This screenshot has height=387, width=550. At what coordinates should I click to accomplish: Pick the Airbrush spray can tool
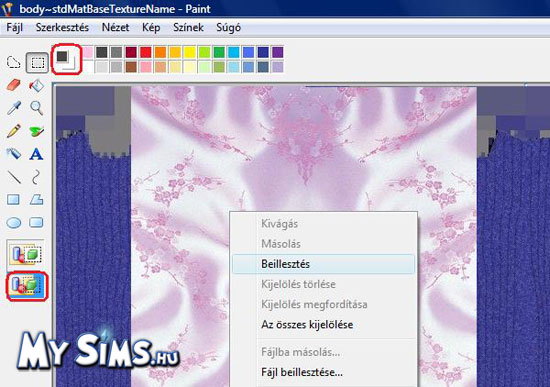14,154
